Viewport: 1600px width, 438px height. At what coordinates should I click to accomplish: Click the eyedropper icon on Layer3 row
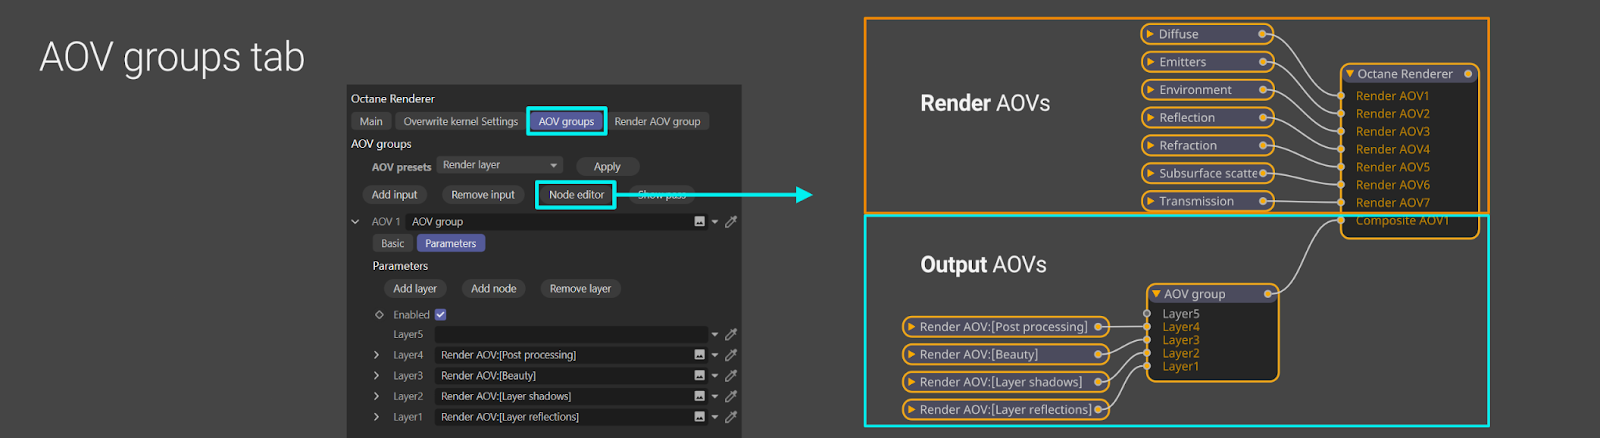(x=731, y=376)
